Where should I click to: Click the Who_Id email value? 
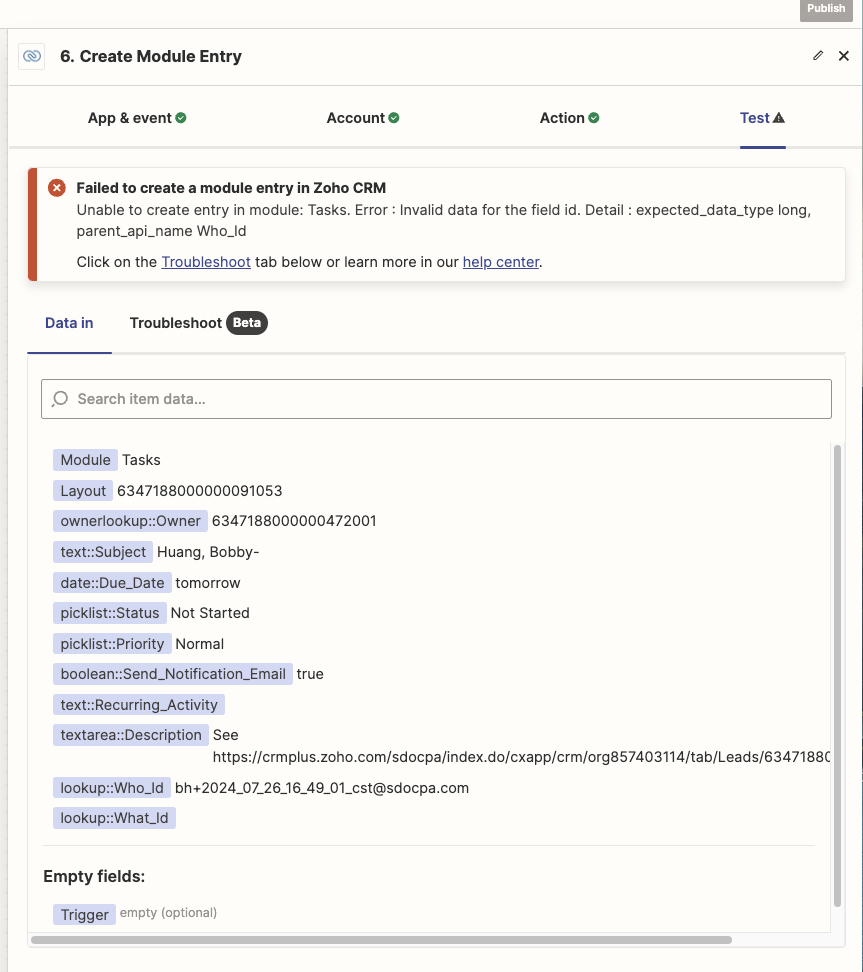[x=322, y=788]
